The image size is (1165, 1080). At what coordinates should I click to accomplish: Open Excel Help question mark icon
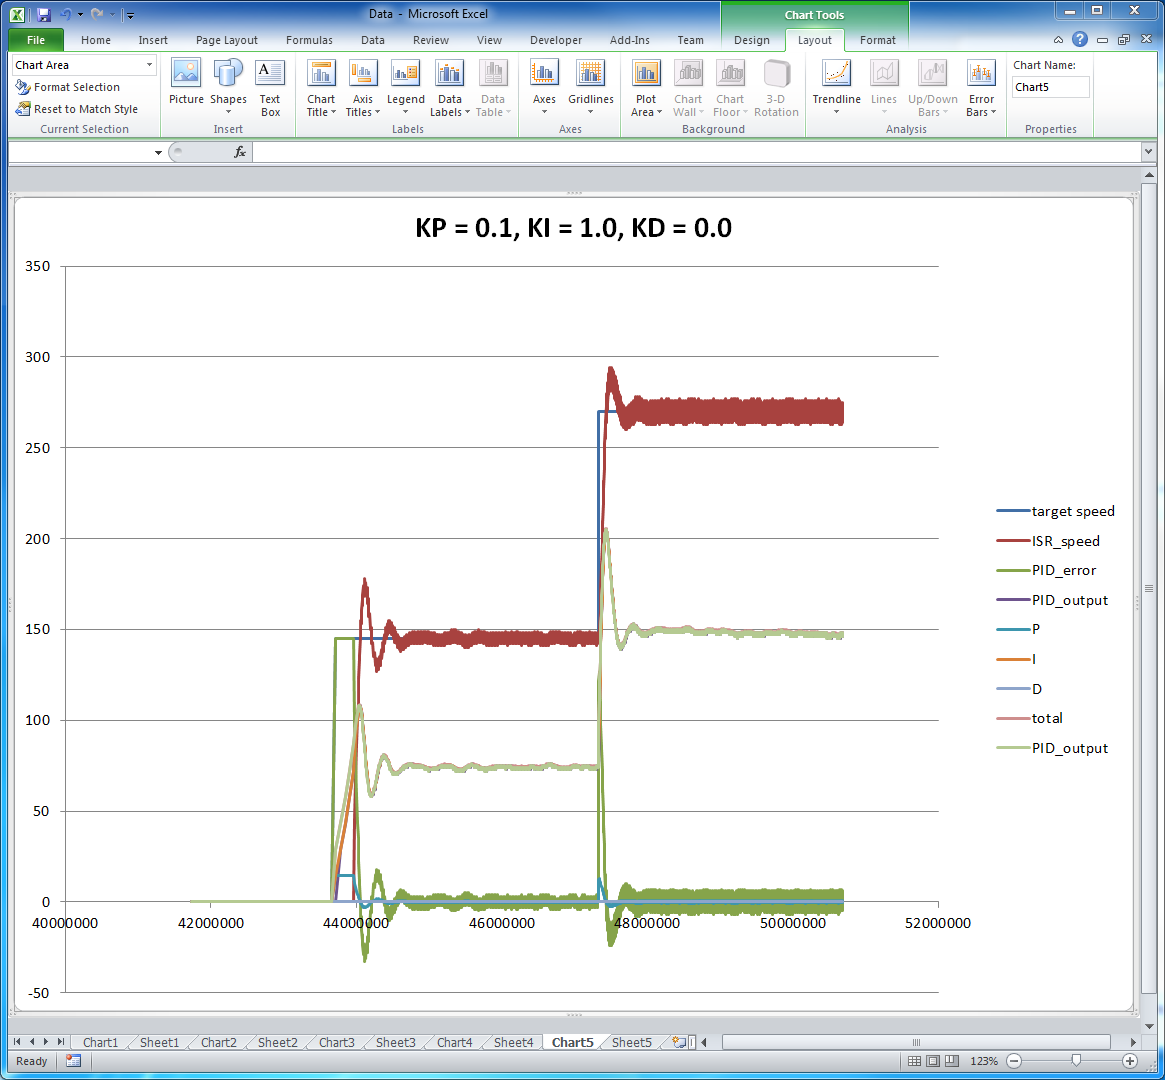tap(1080, 39)
